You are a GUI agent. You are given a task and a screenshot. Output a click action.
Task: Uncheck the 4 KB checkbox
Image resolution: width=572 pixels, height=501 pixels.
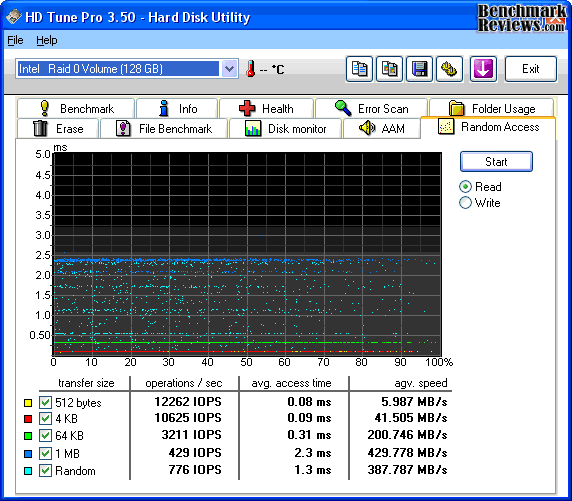tap(45, 419)
